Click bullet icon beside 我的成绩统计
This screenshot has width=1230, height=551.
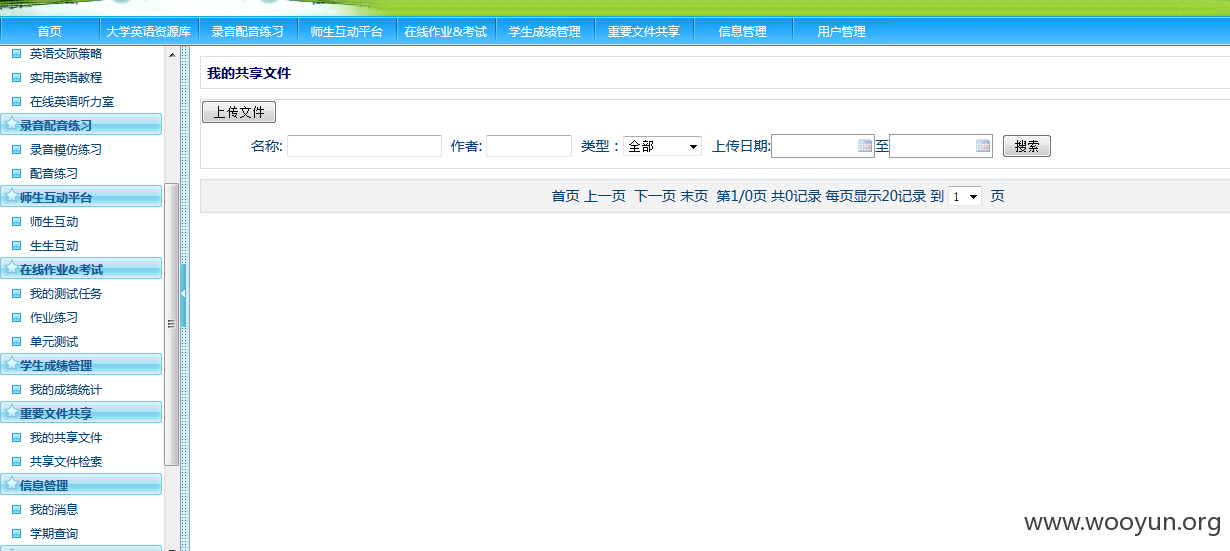[16, 389]
